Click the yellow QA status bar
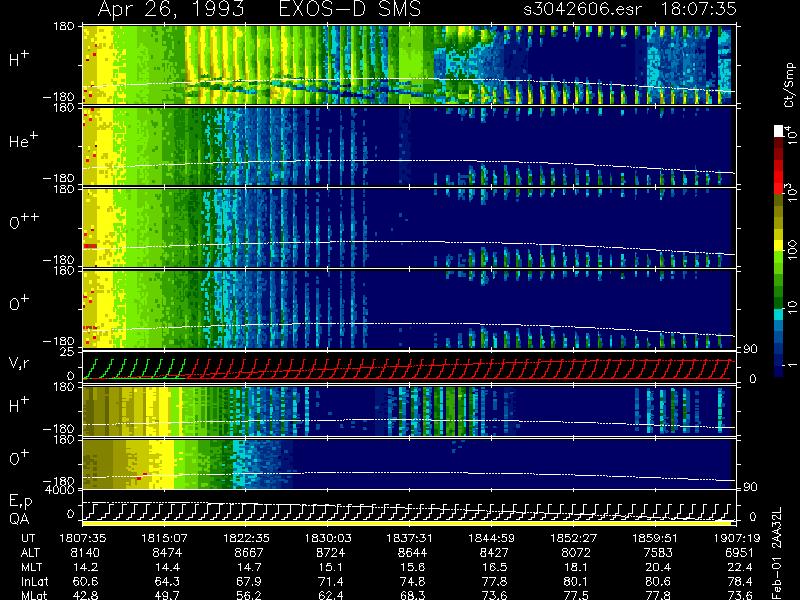Screen dimensions: 800x600 [406, 523]
